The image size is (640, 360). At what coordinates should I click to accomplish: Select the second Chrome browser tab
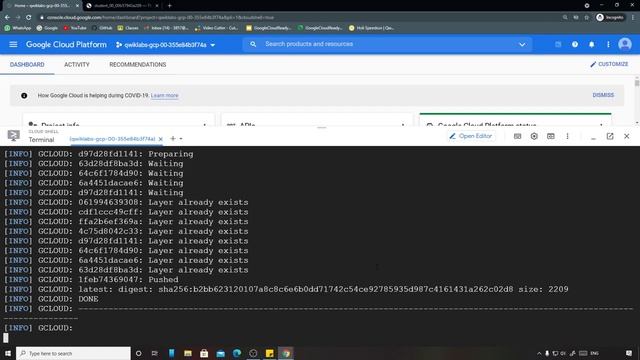(x=122, y=6)
